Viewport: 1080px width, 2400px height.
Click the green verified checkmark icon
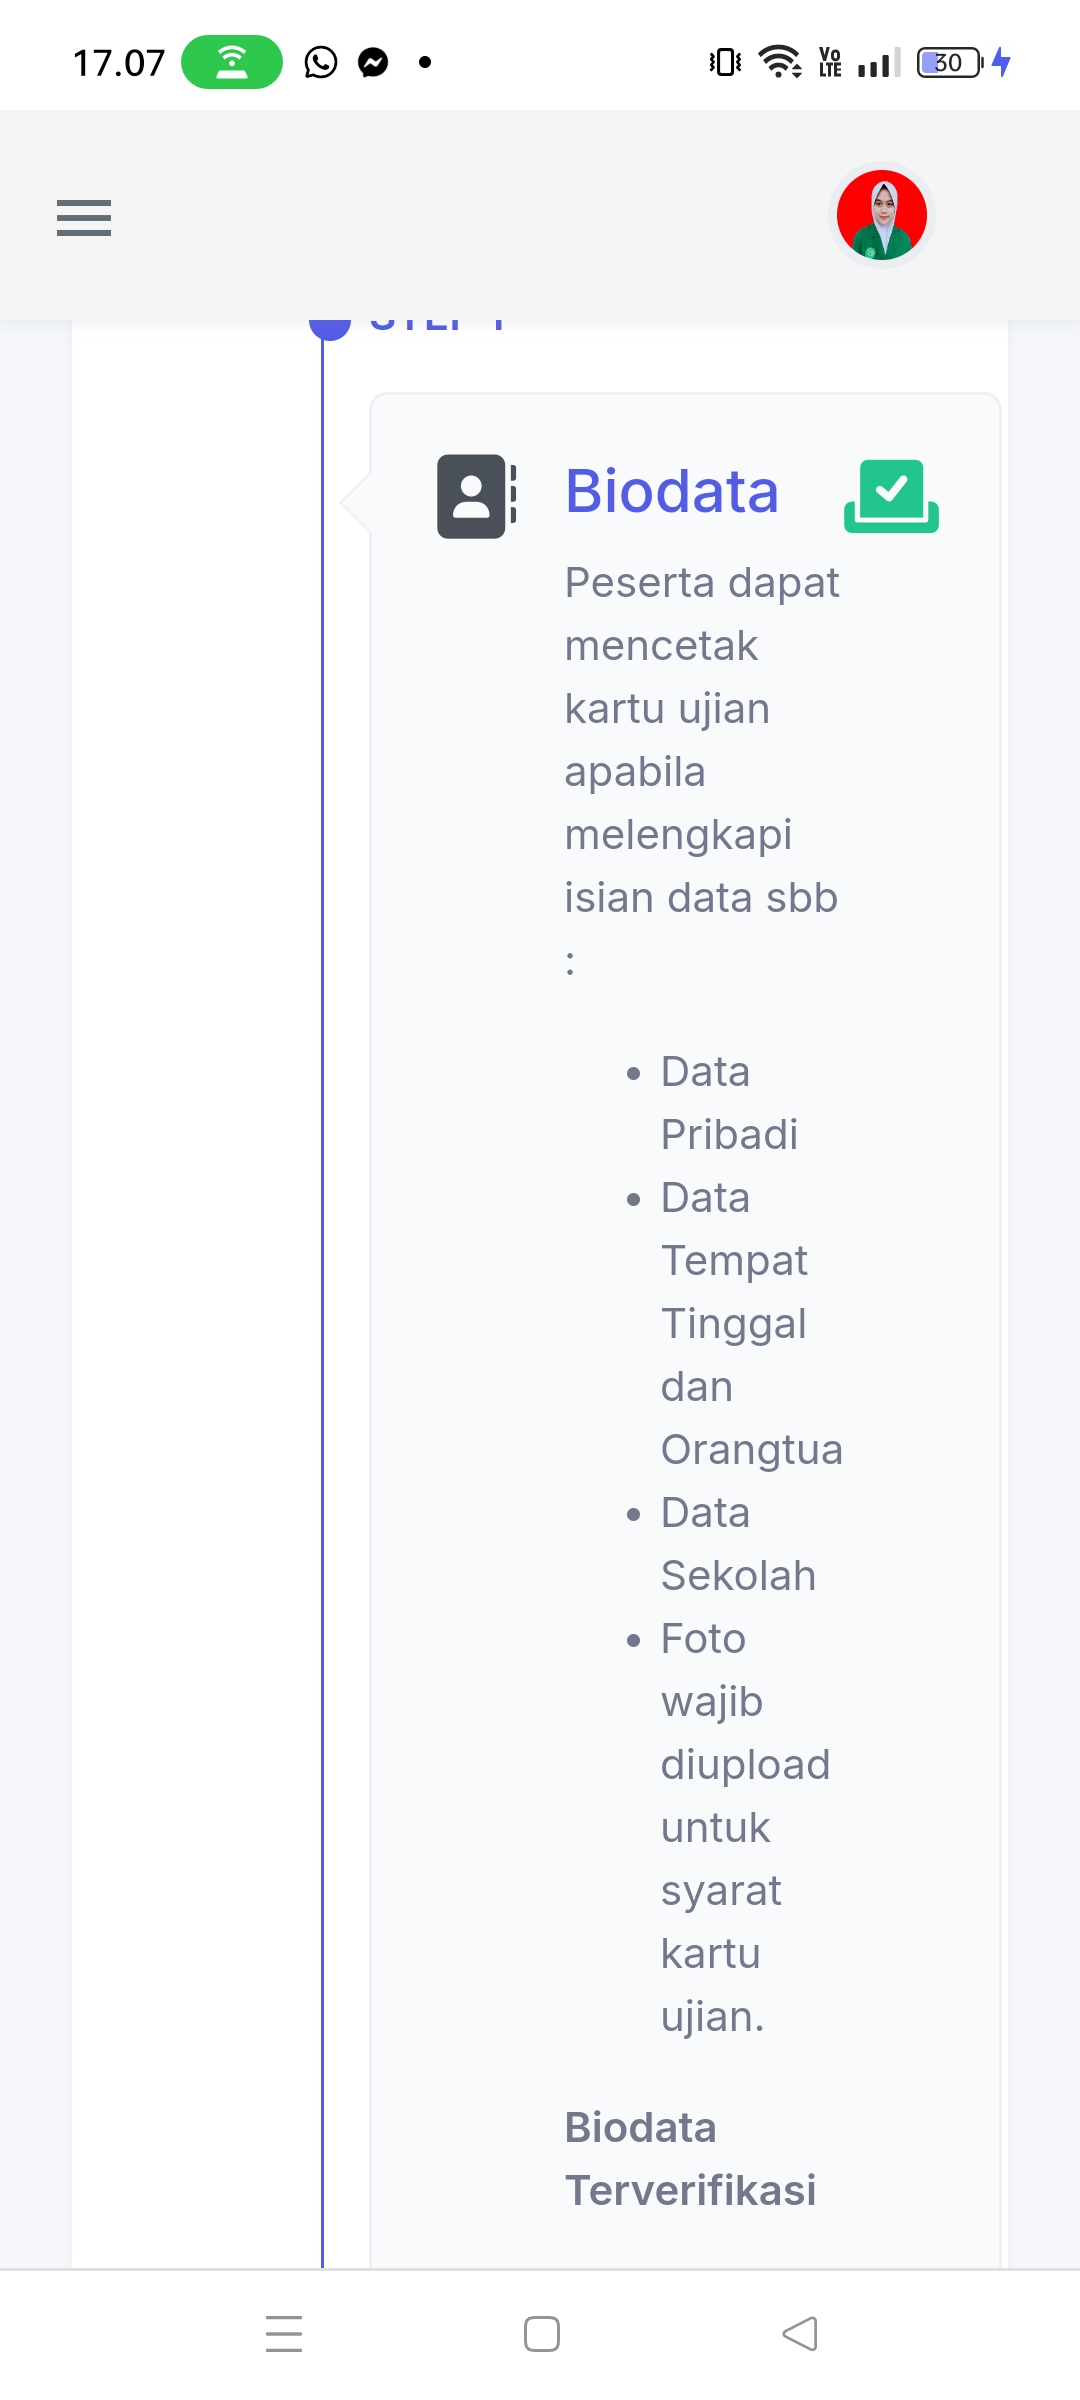point(891,496)
